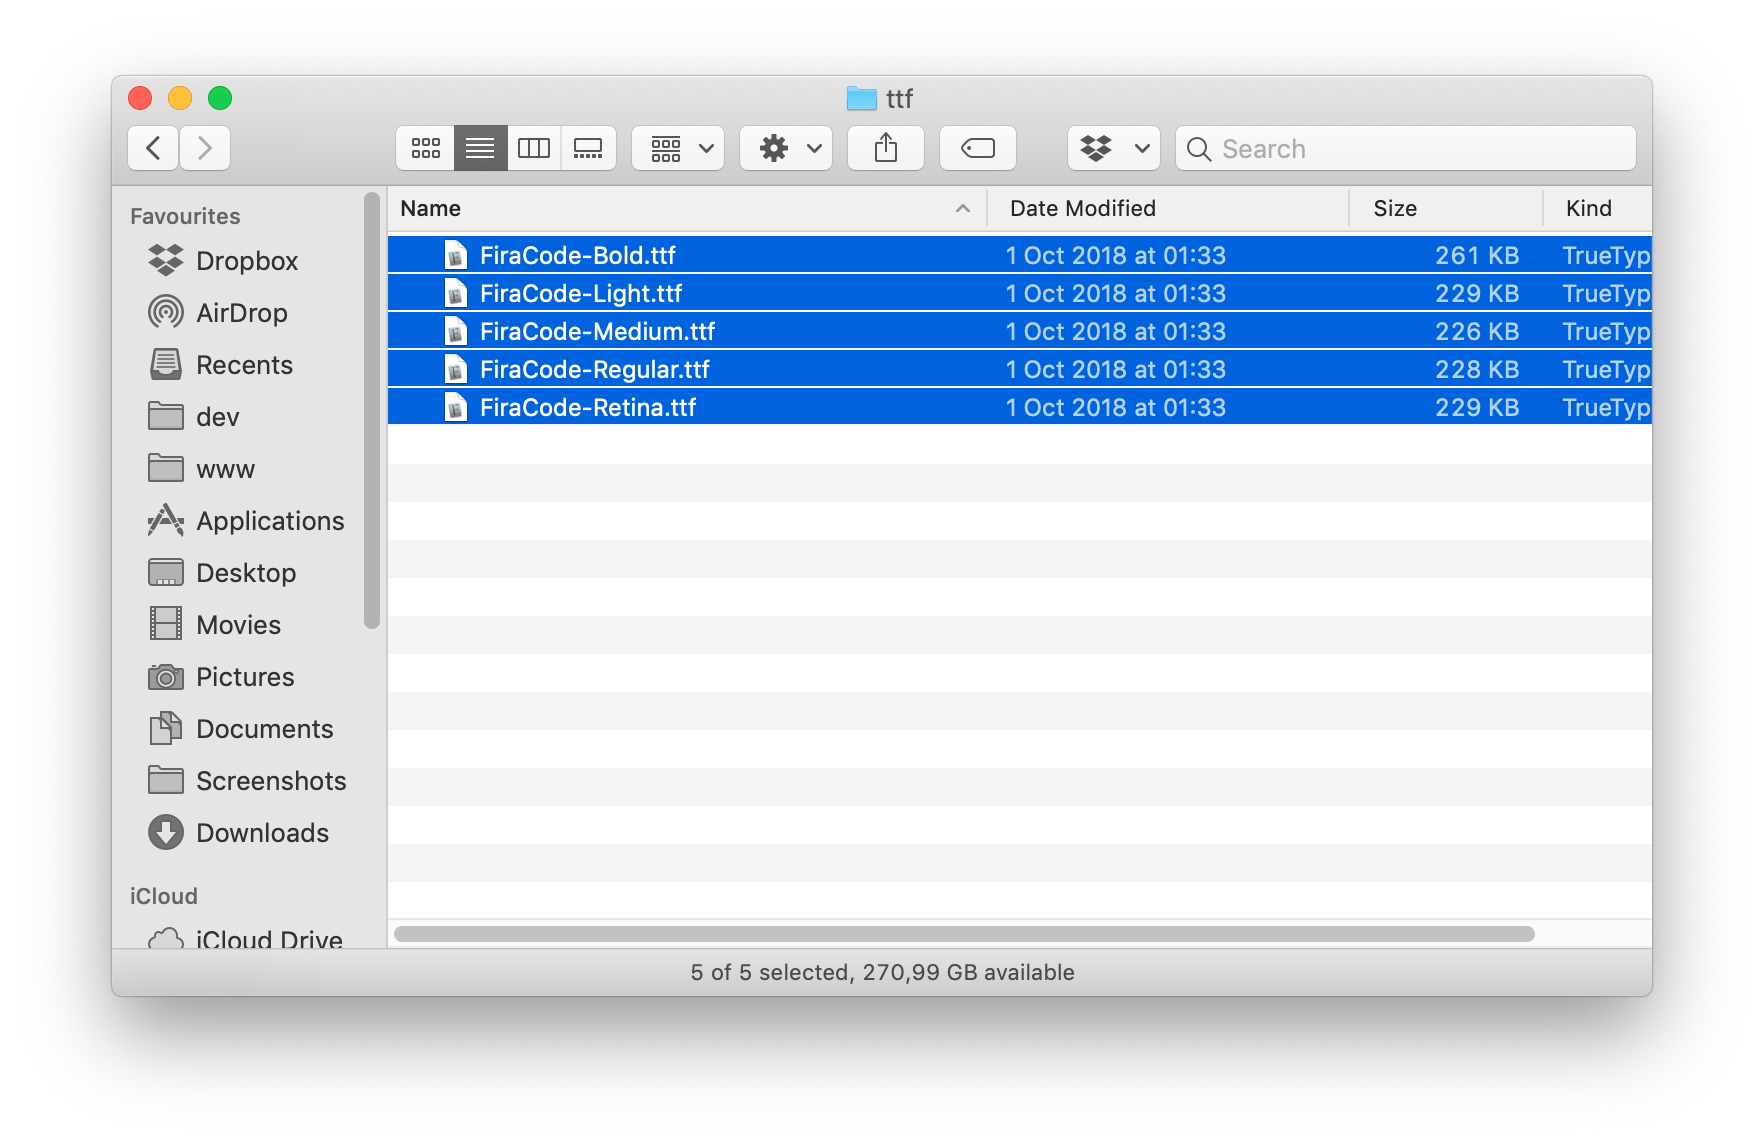Open the Dropbox toolbar dropdown

click(x=1113, y=149)
